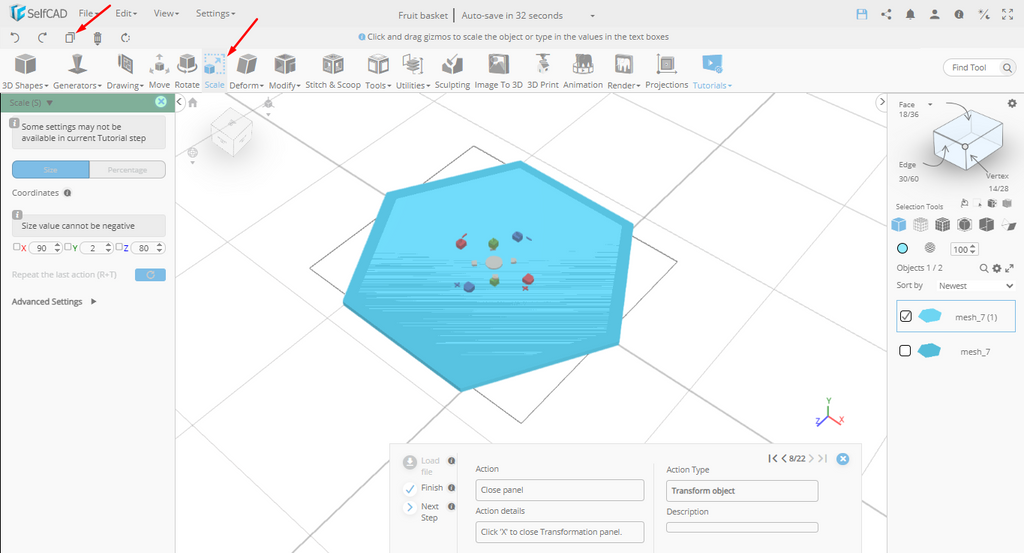Toggle the X coordinate checkbox
This screenshot has height=553, width=1024.
pyautogui.click(x=16, y=247)
